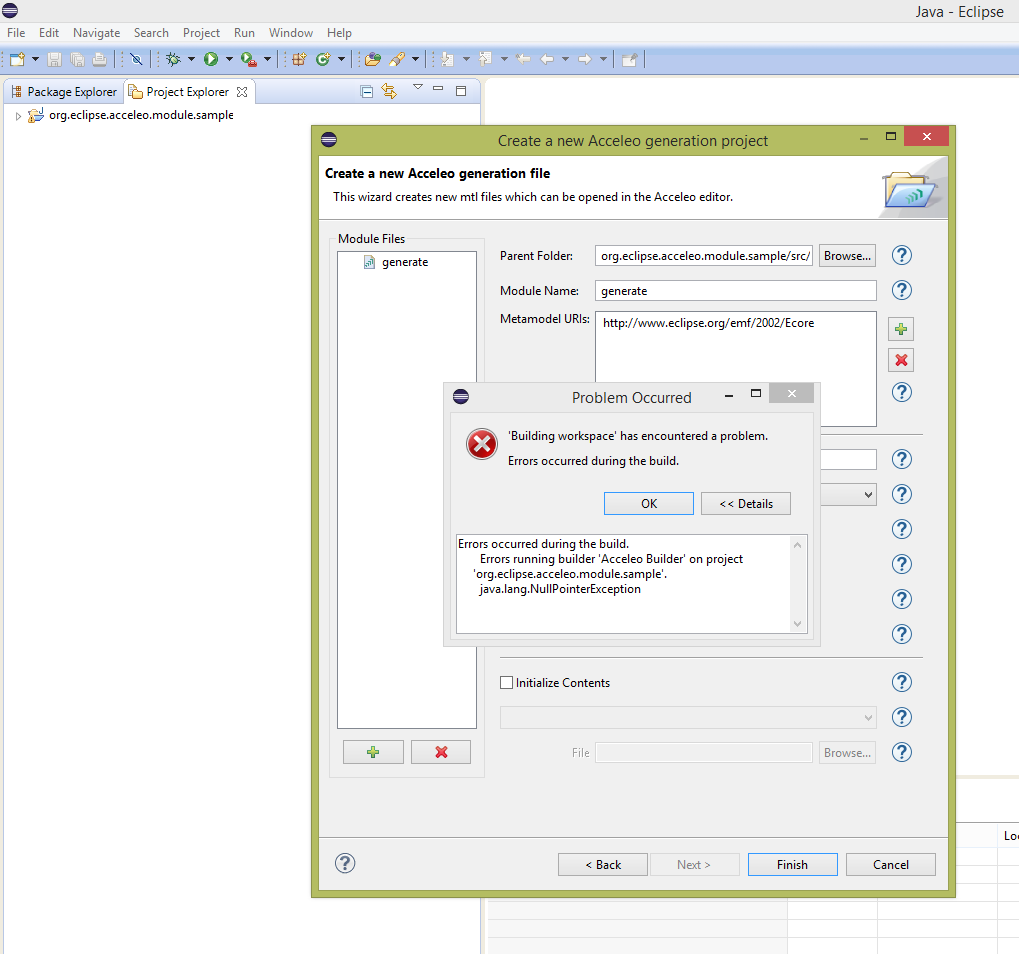
Task: Add a module file with plus button
Action: (x=373, y=752)
